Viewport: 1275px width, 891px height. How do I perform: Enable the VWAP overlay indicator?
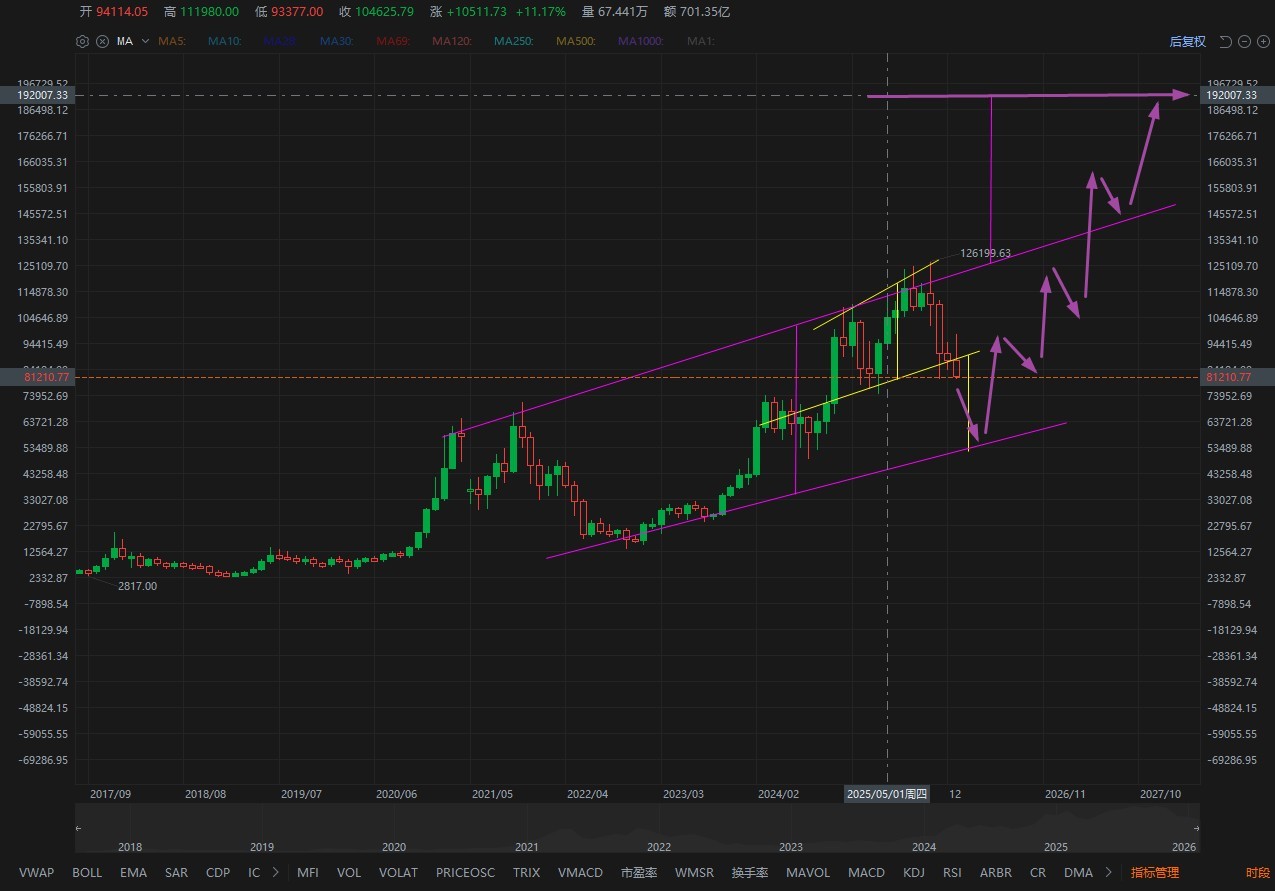(36, 872)
